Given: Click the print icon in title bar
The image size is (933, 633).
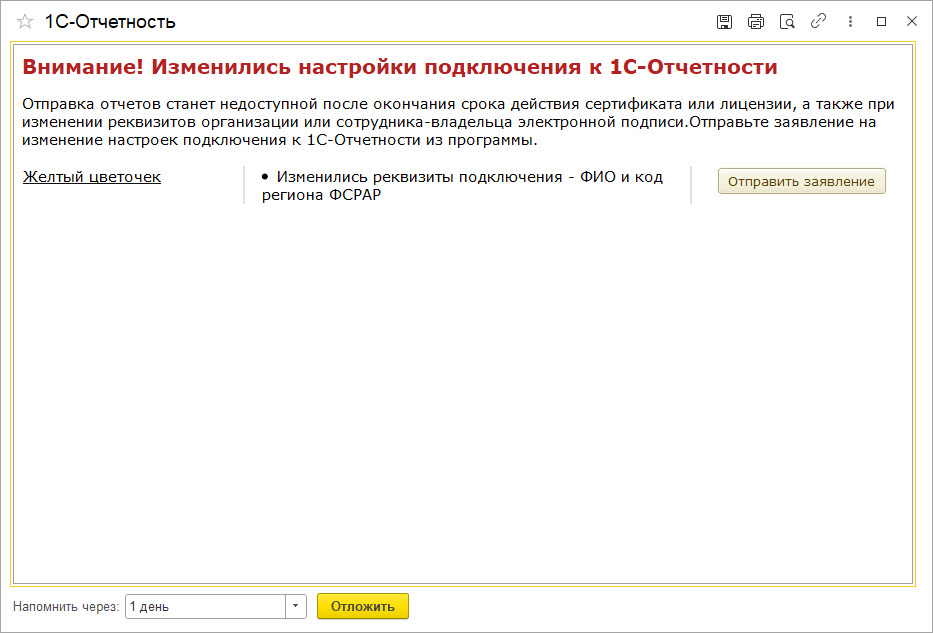Looking at the screenshot, I should click(x=756, y=22).
